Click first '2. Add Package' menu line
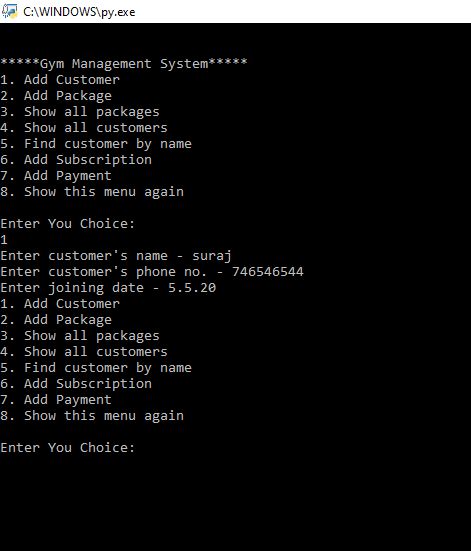 [x=56, y=96]
